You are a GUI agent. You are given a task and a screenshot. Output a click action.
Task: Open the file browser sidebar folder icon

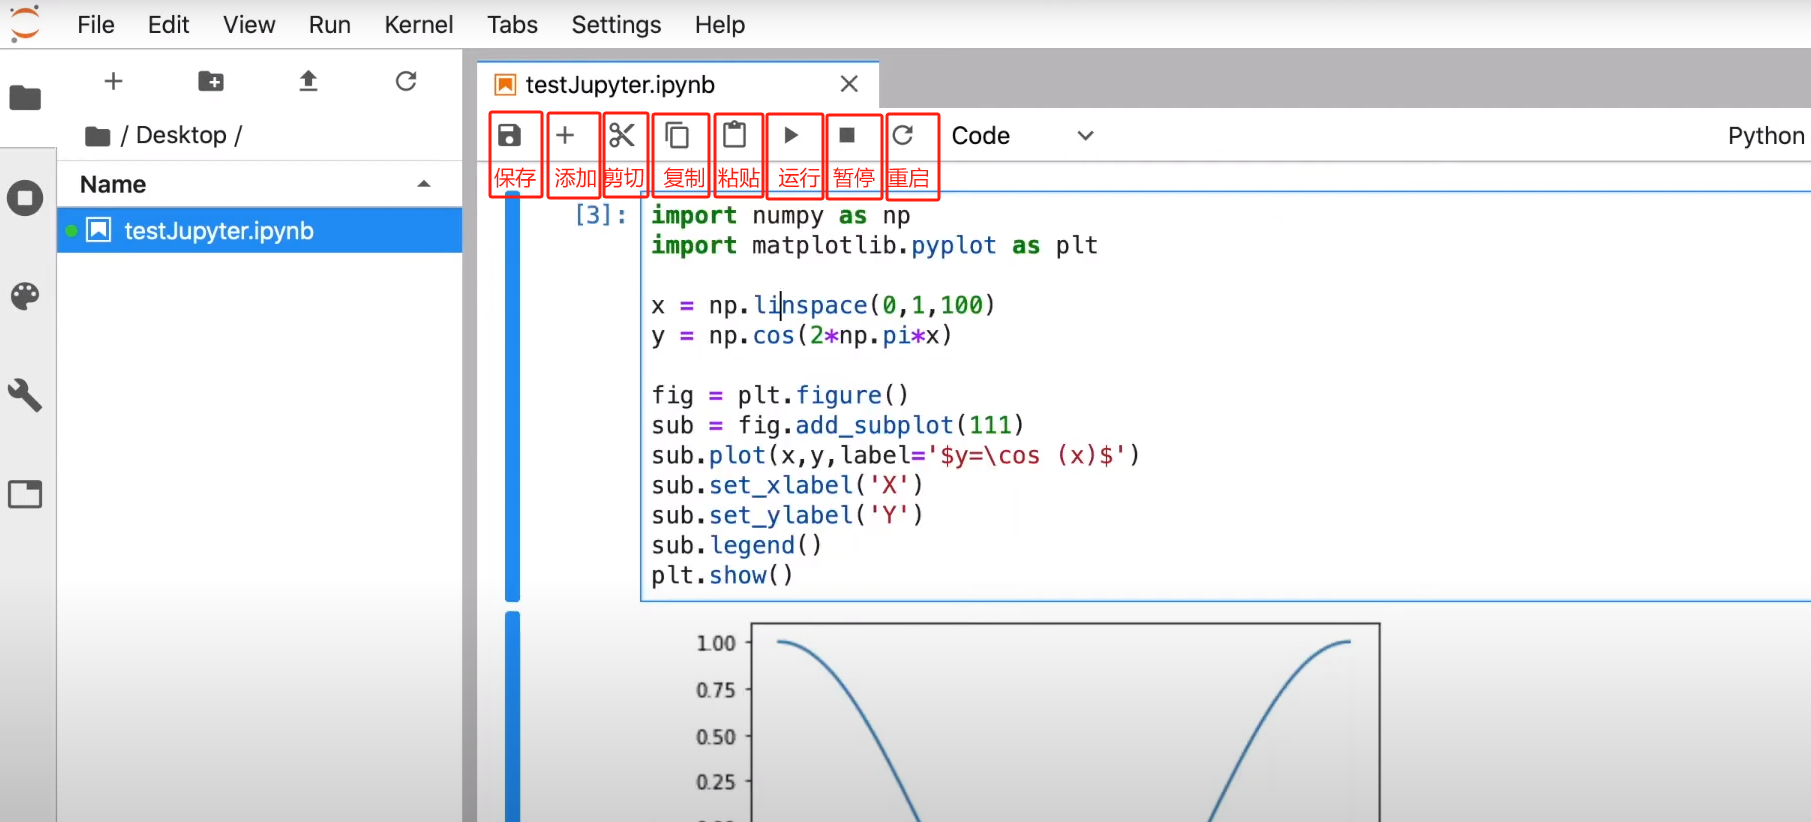pos(25,98)
